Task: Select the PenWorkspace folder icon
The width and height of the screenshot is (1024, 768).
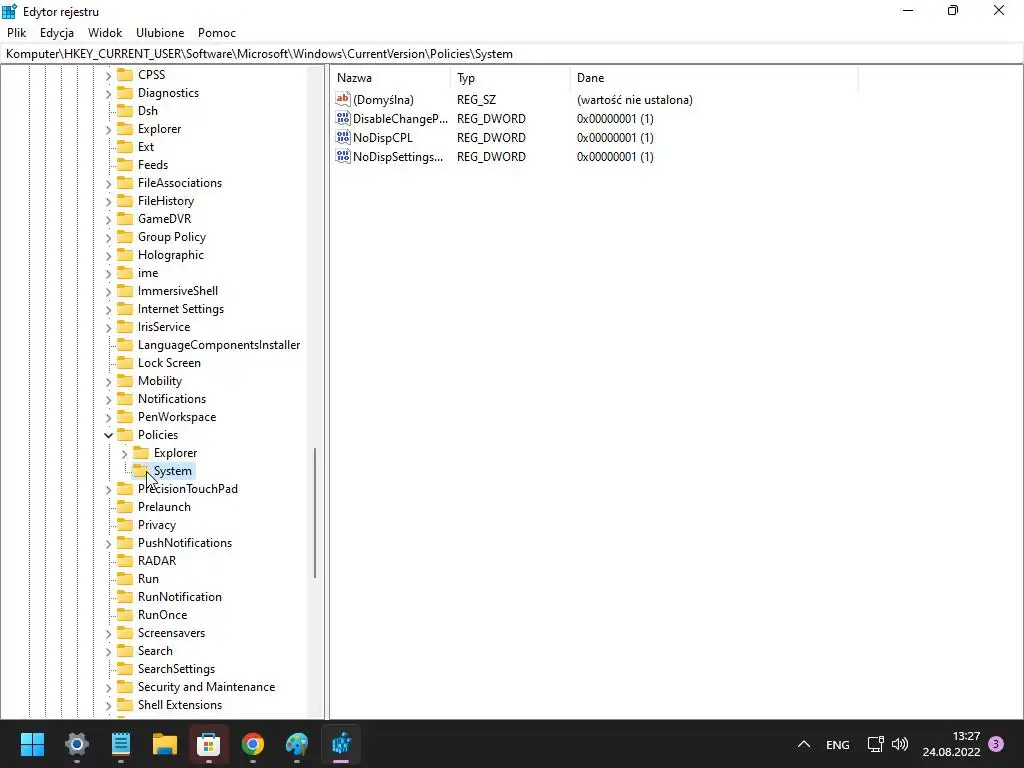Action: click(x=125, y=417)
